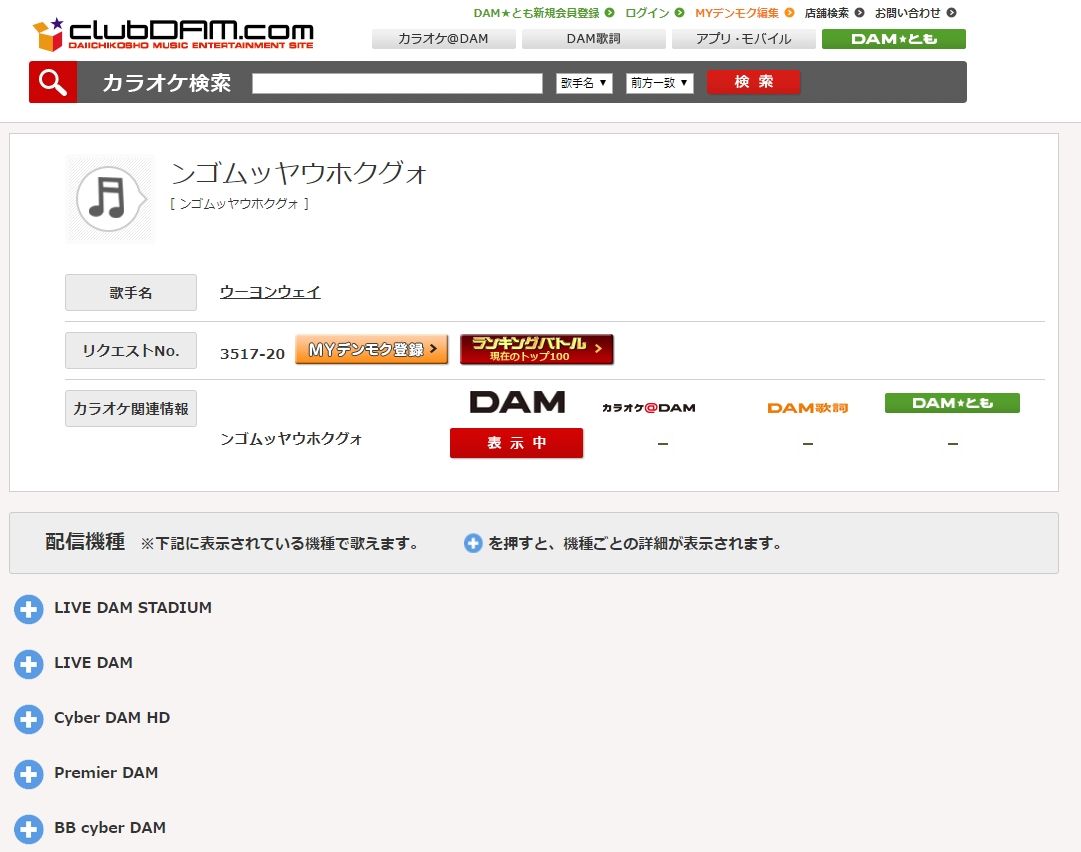The image size is (1081, 852).
Task: Click the karaoke search text field
Action: coord(397,83)
